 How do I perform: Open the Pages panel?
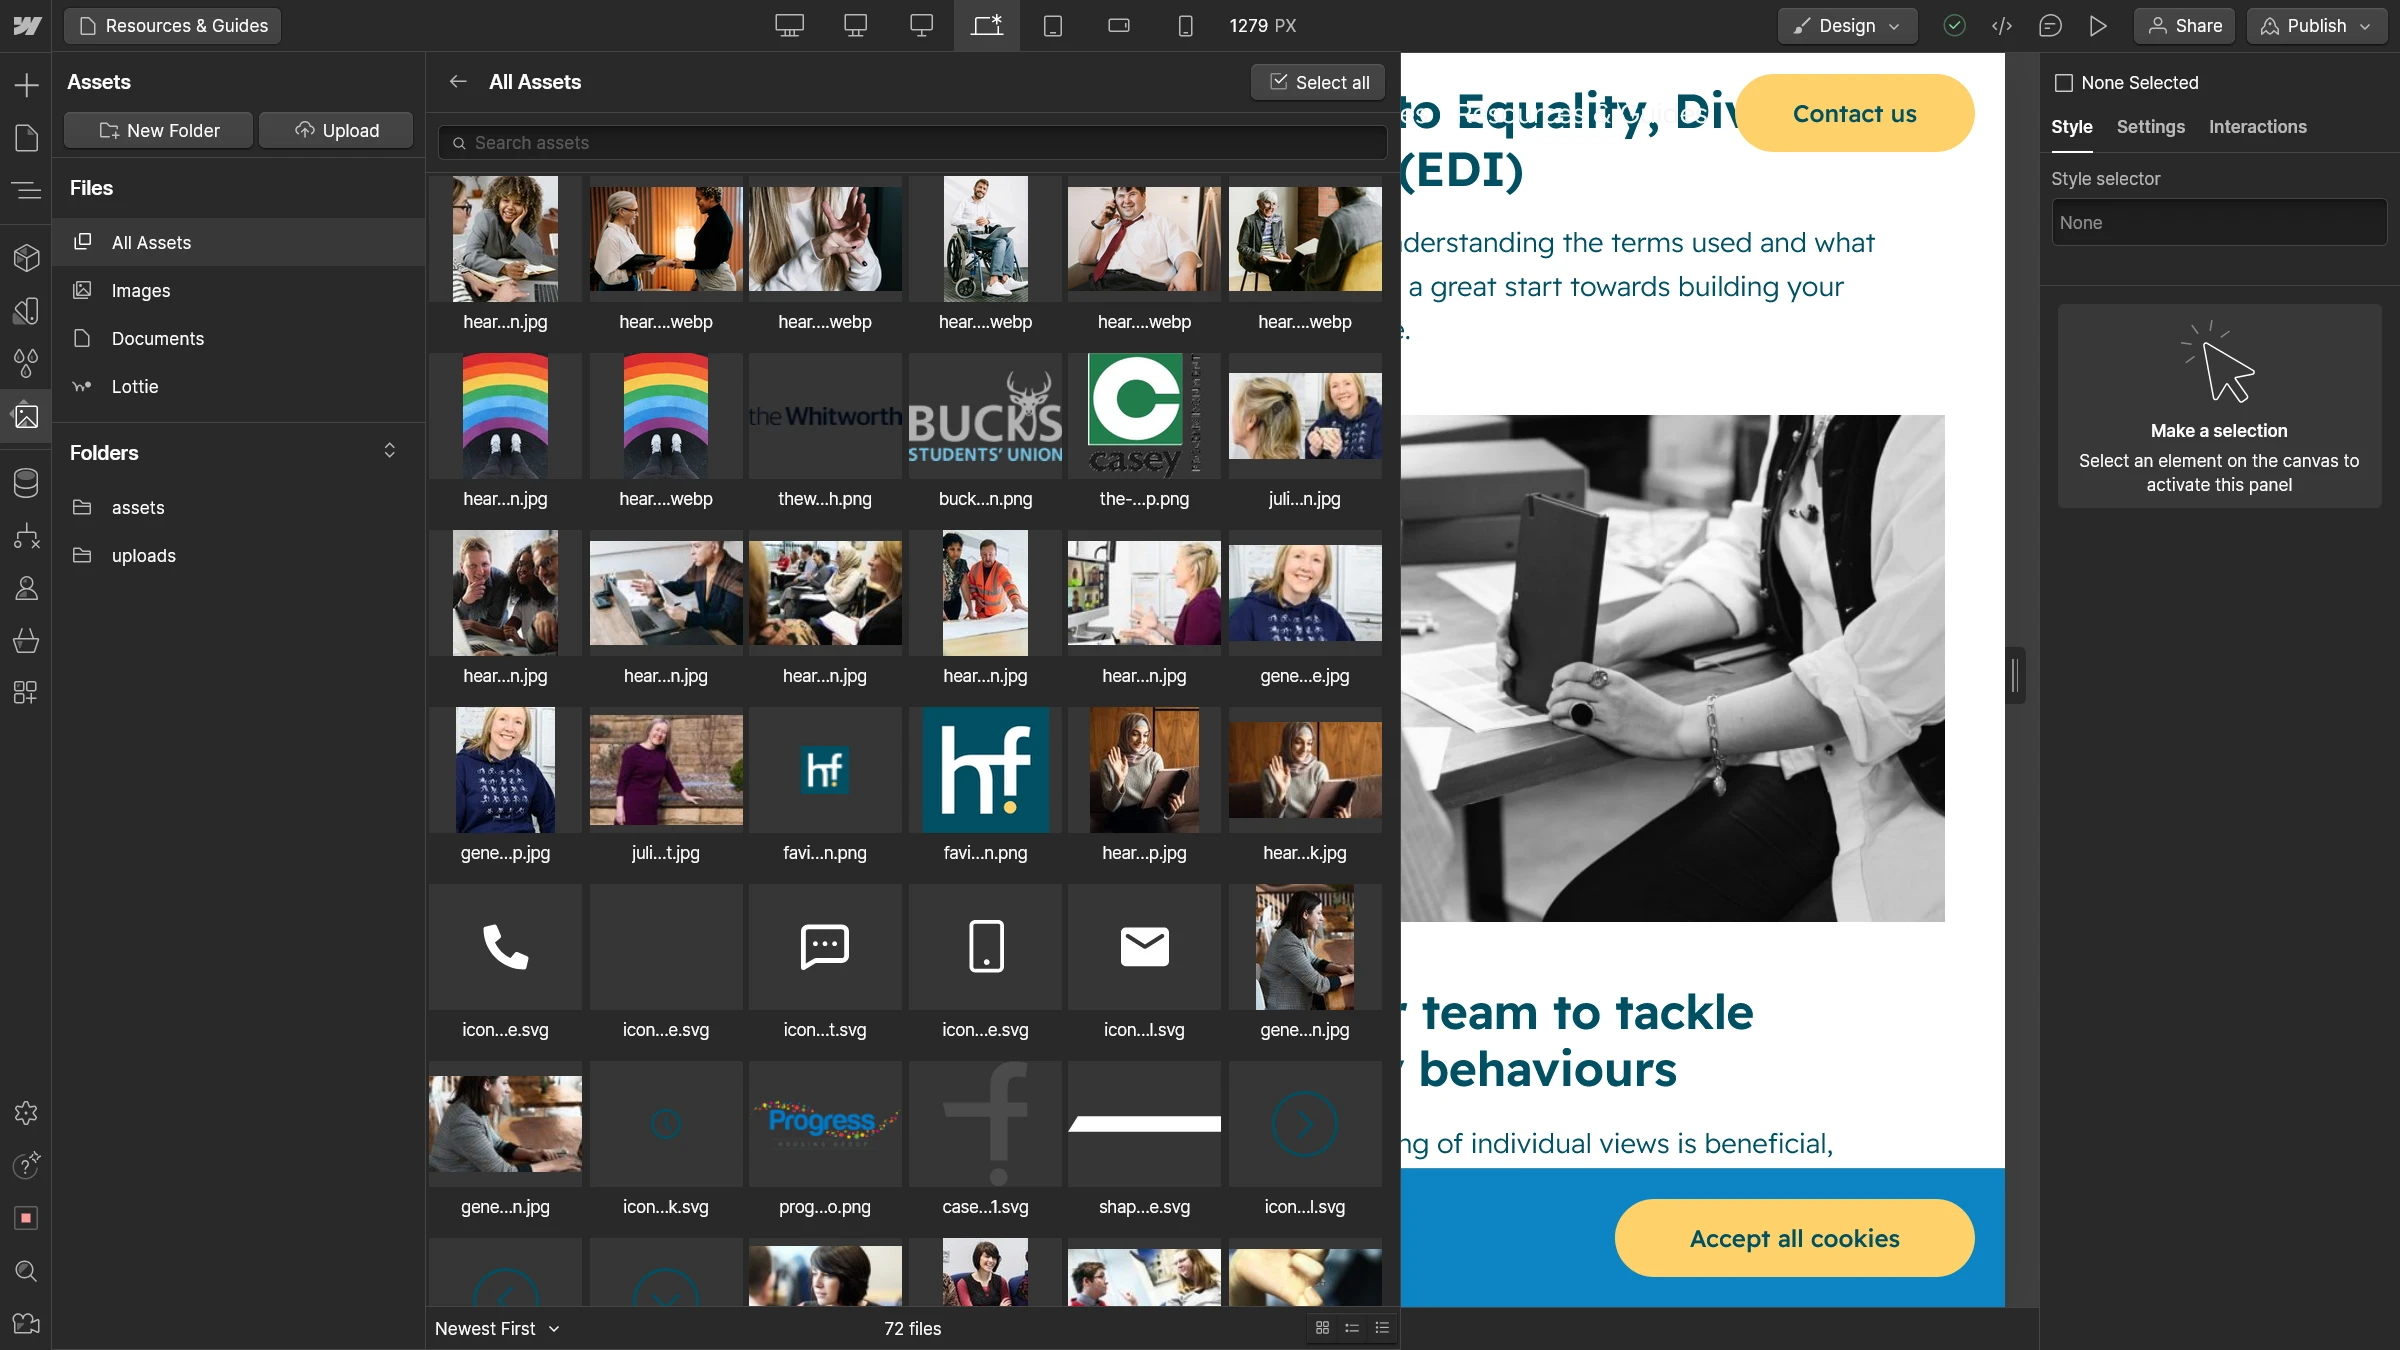[26, 137]
